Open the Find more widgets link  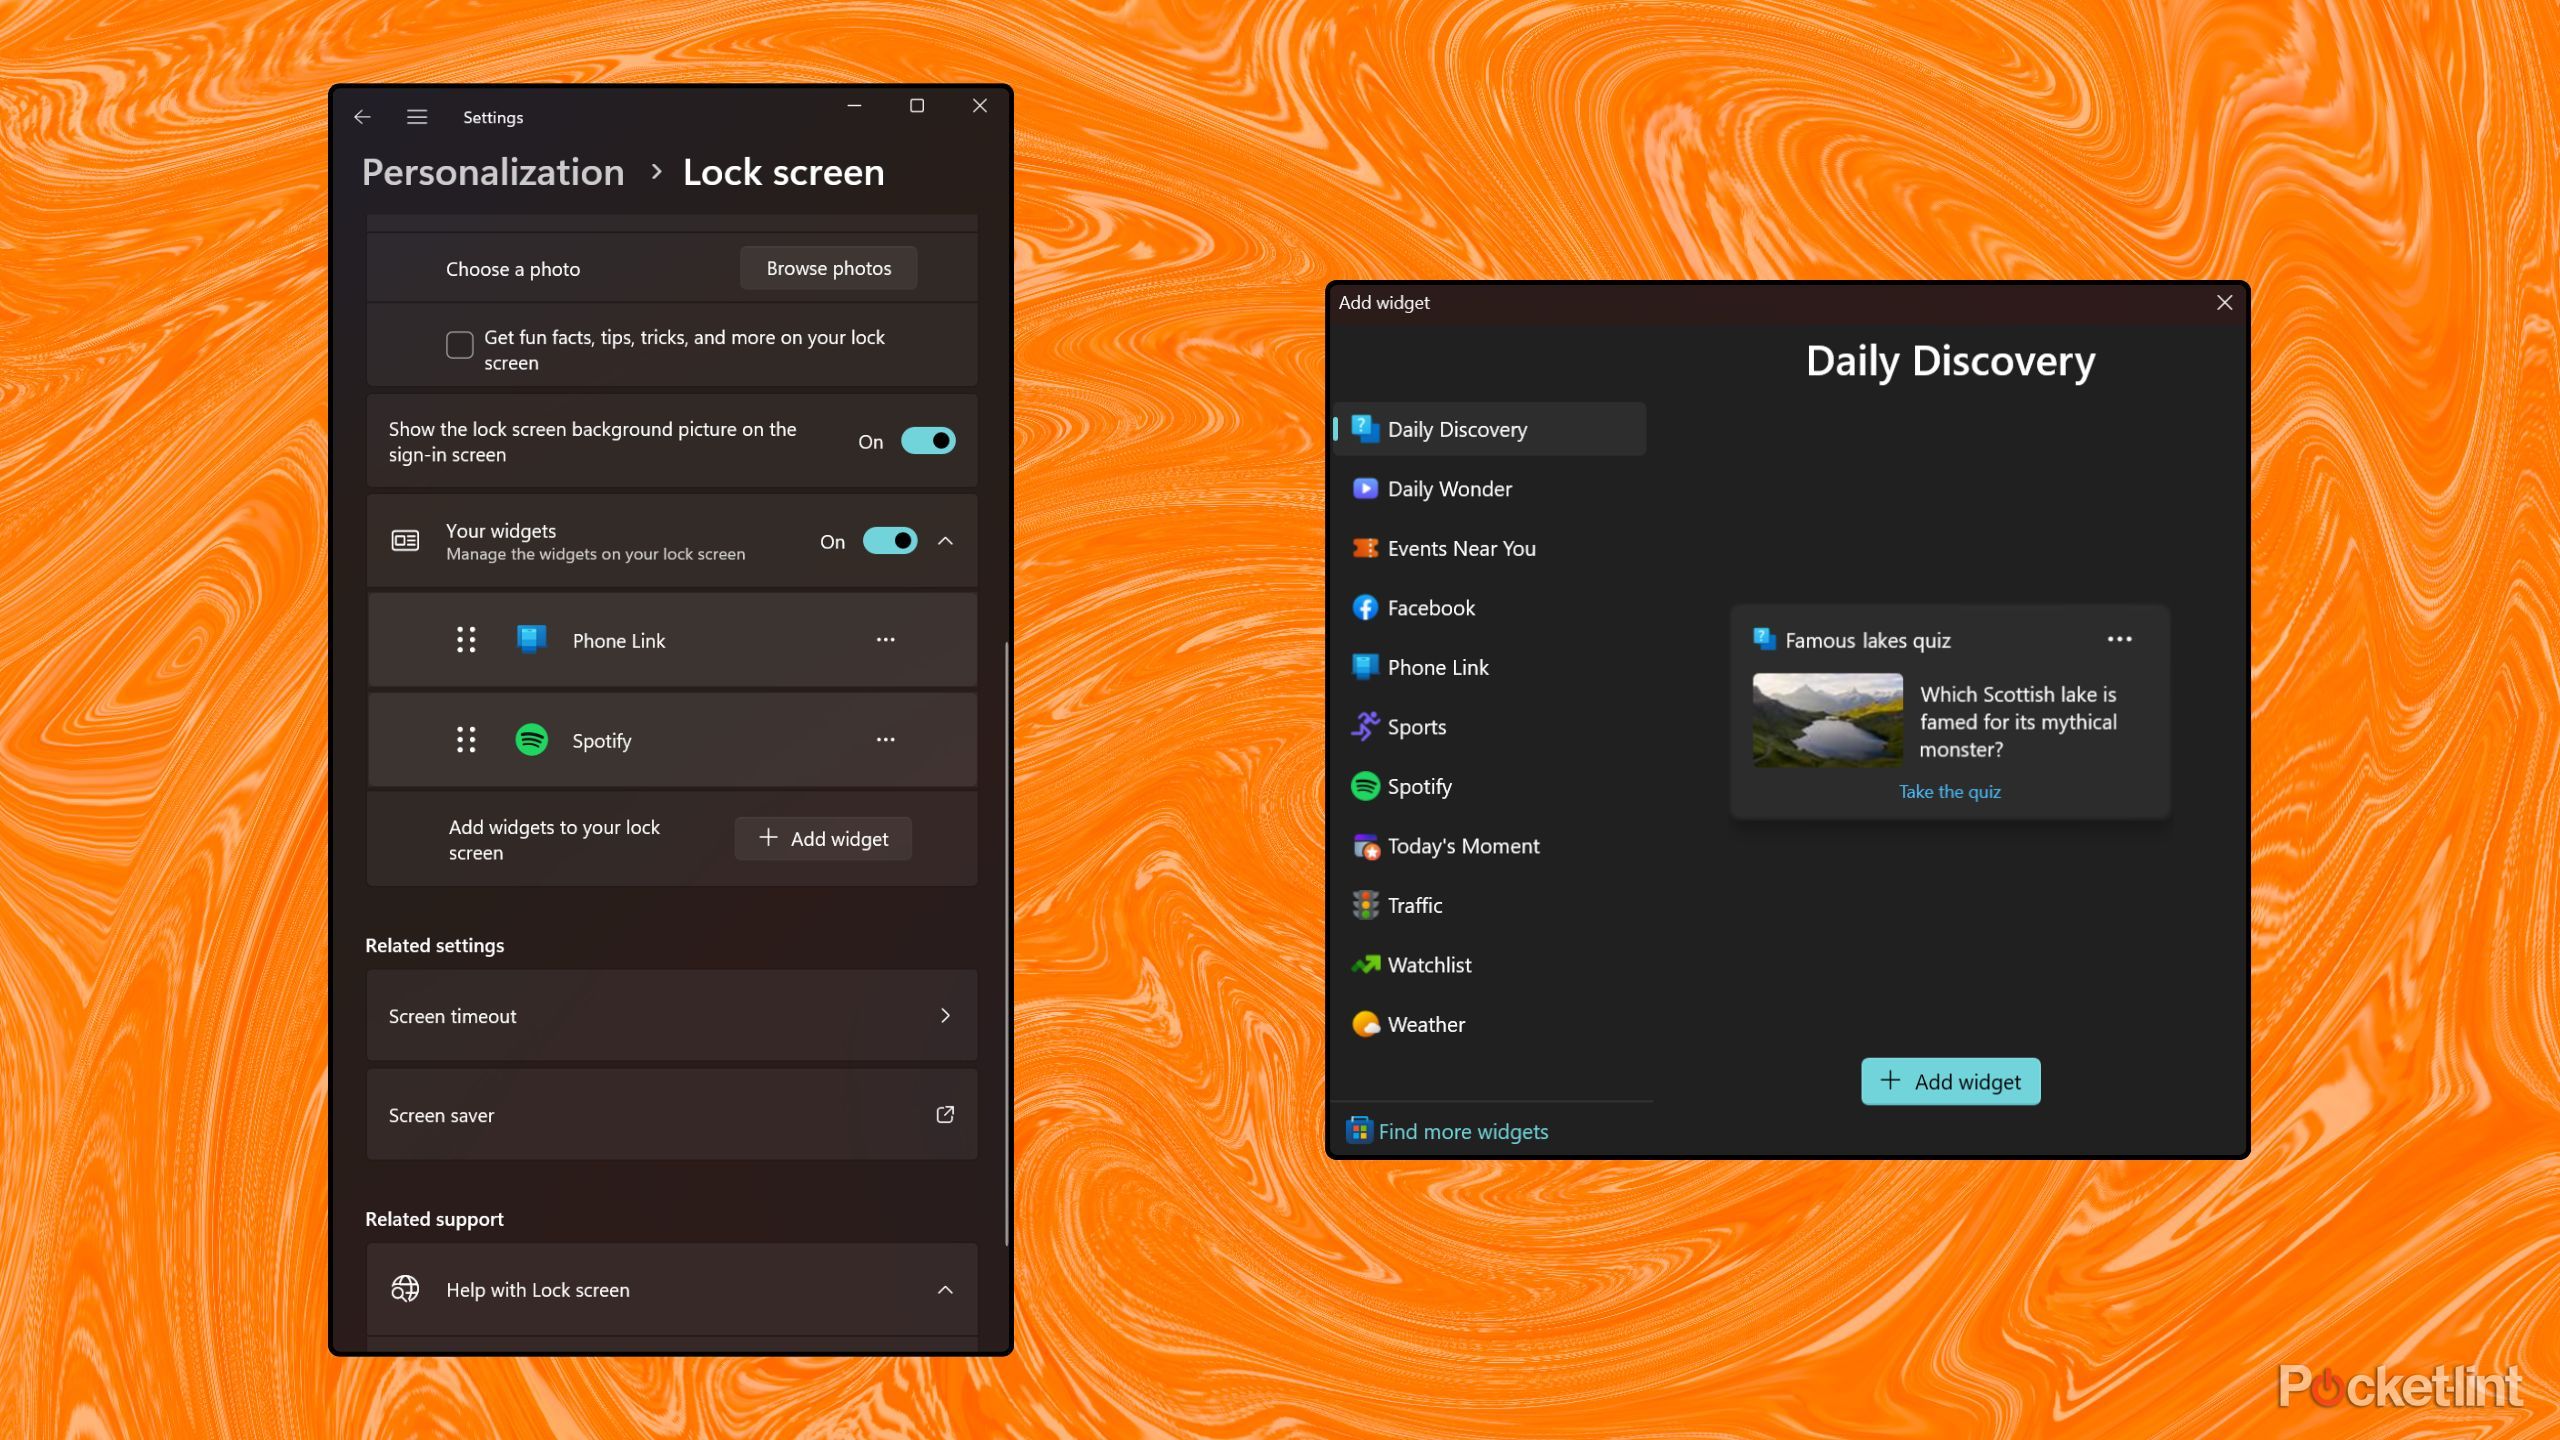[1463, 1131]
